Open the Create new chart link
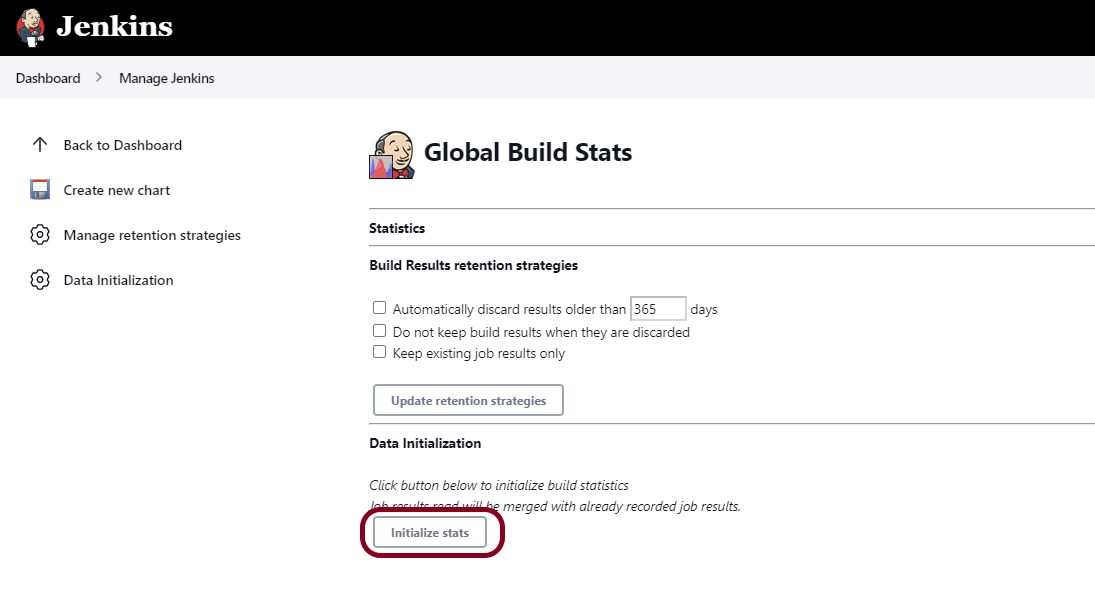The height and width of the screenshot is (599, 1095). coord(116,190)
